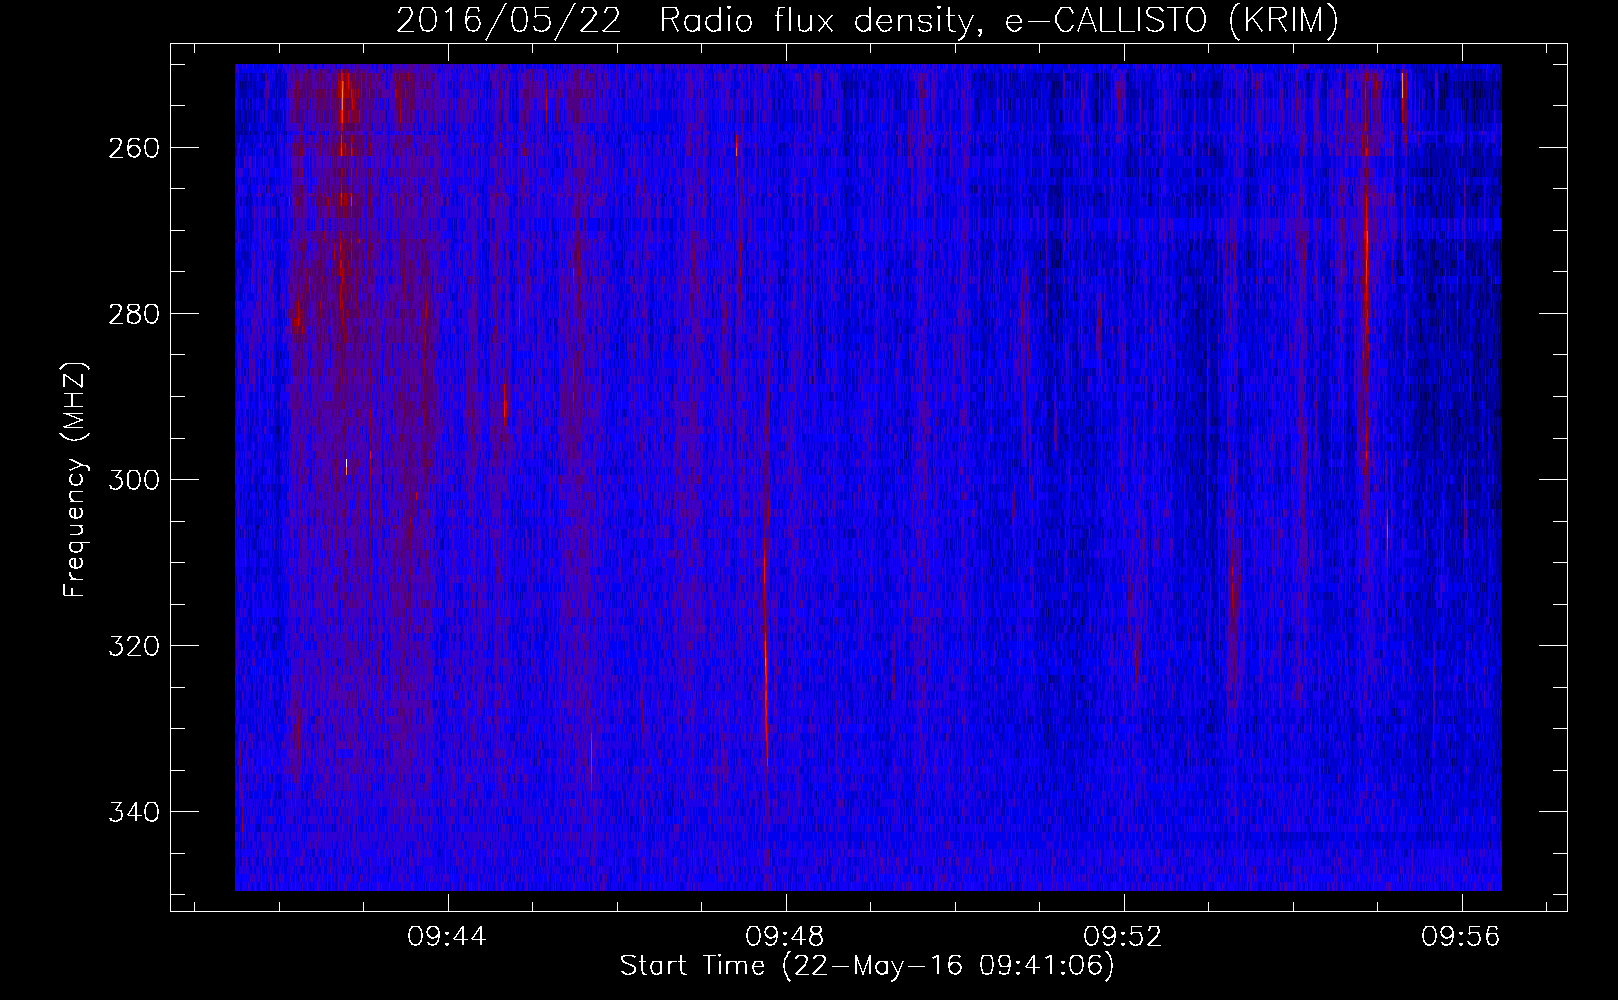Click the 320 frequency tick label

point(132,645)
